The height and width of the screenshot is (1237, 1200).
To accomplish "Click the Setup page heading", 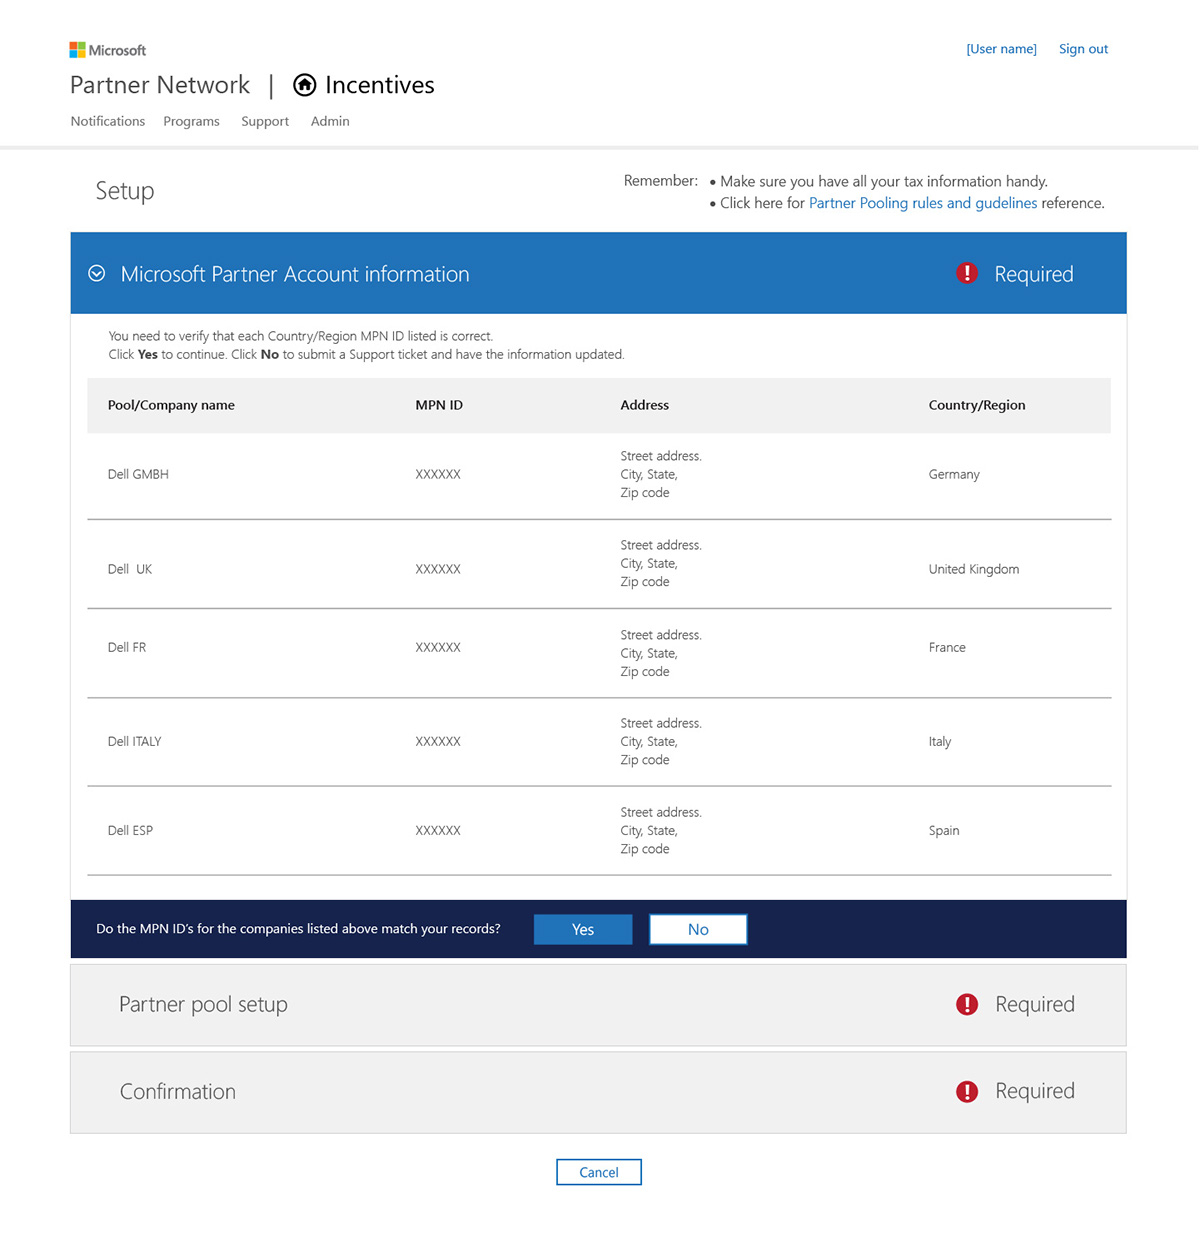I will (x=125, y=191).
